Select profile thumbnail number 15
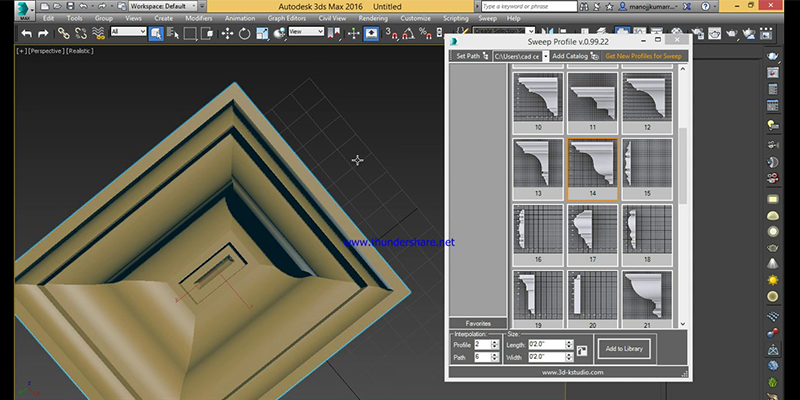Viewport: 800px width, 400px height. (x=647, y=169)
